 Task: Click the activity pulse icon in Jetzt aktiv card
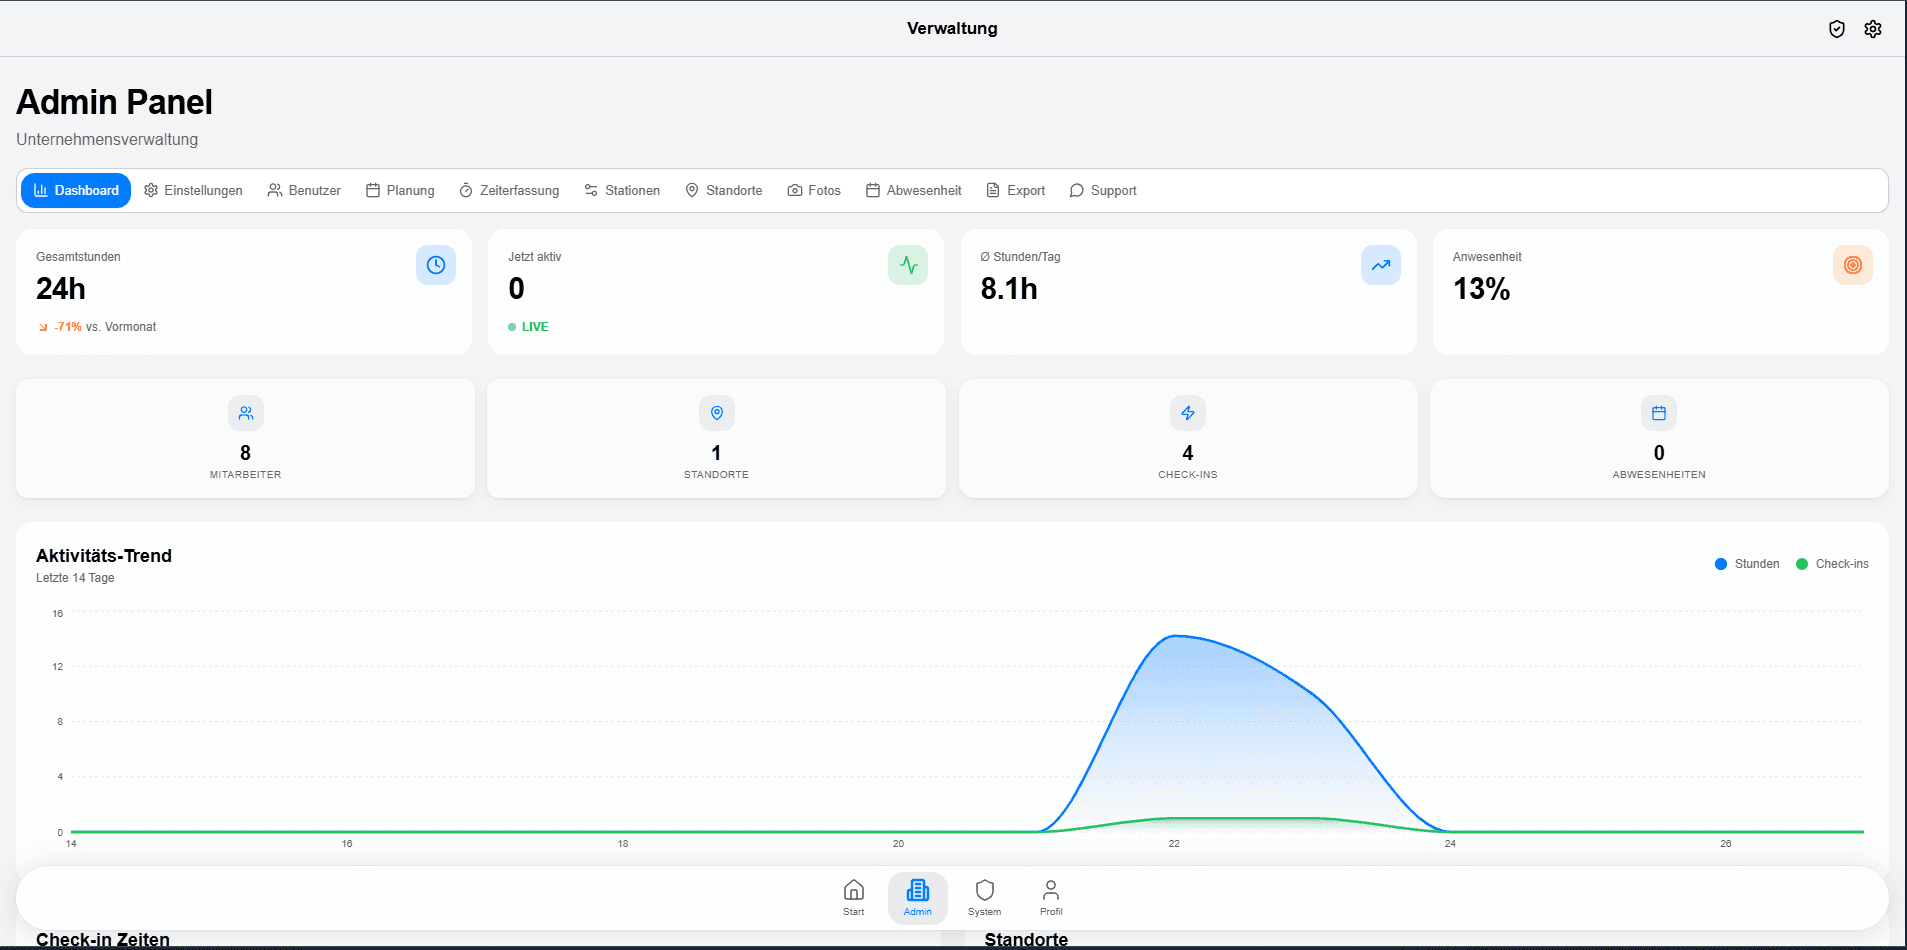(908, 265)
